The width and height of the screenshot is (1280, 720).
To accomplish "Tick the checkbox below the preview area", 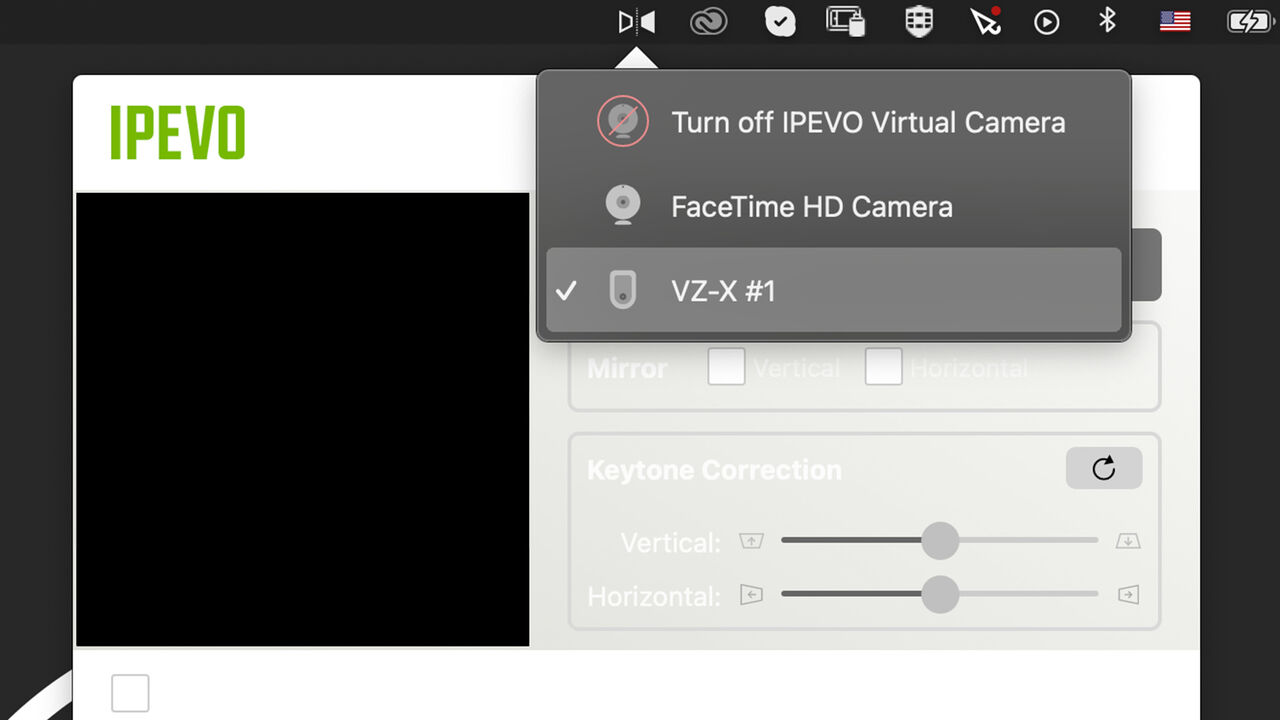I will click(x=130, y=692).
